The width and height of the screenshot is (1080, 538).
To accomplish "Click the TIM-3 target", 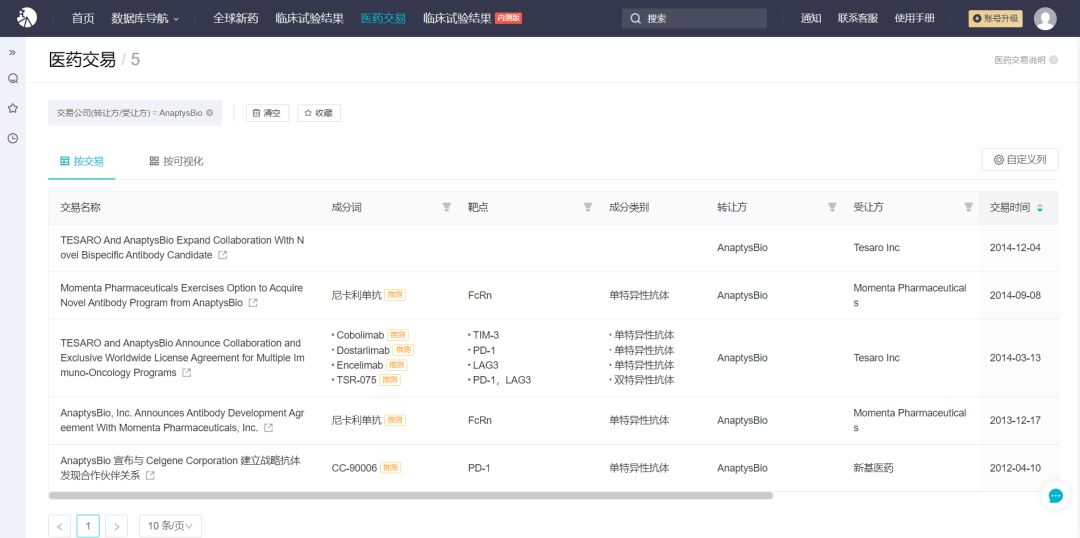I will click(486, 335).
